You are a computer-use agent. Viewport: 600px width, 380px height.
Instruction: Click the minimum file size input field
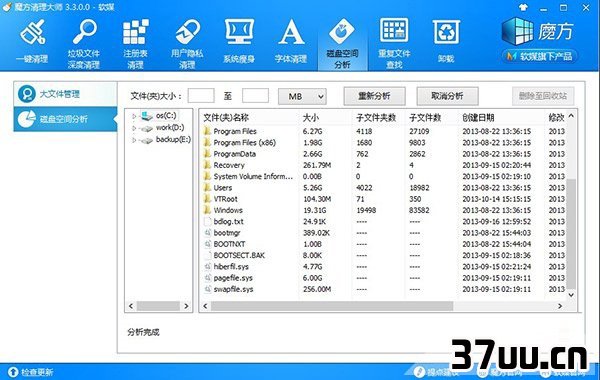(x=201, y=96)
